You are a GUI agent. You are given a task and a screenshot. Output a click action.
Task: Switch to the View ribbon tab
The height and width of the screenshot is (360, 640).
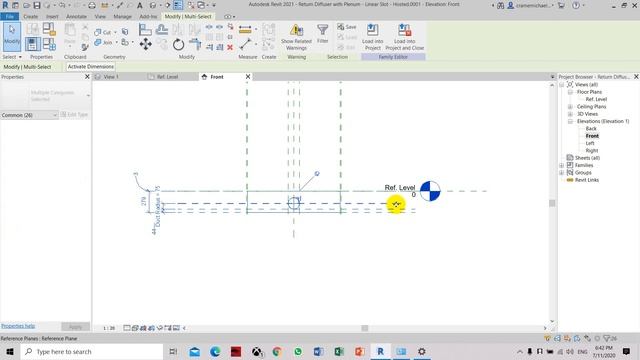pos(100,16)
